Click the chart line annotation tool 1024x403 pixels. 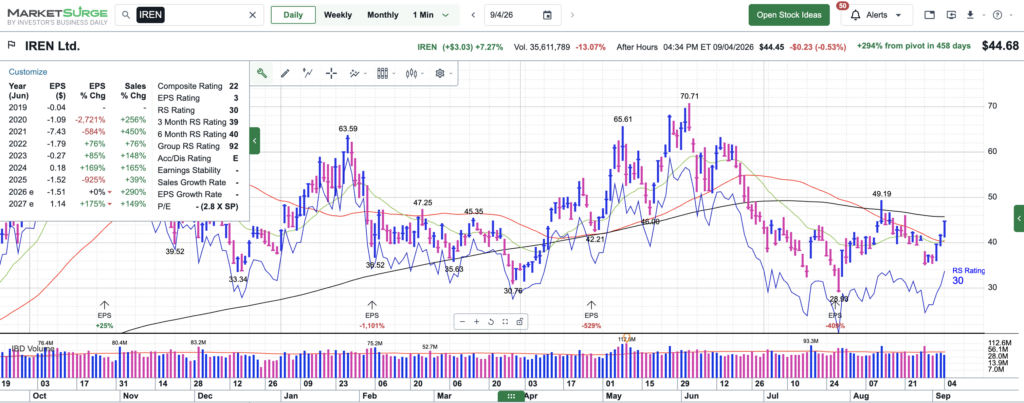(x=308, y=73)
